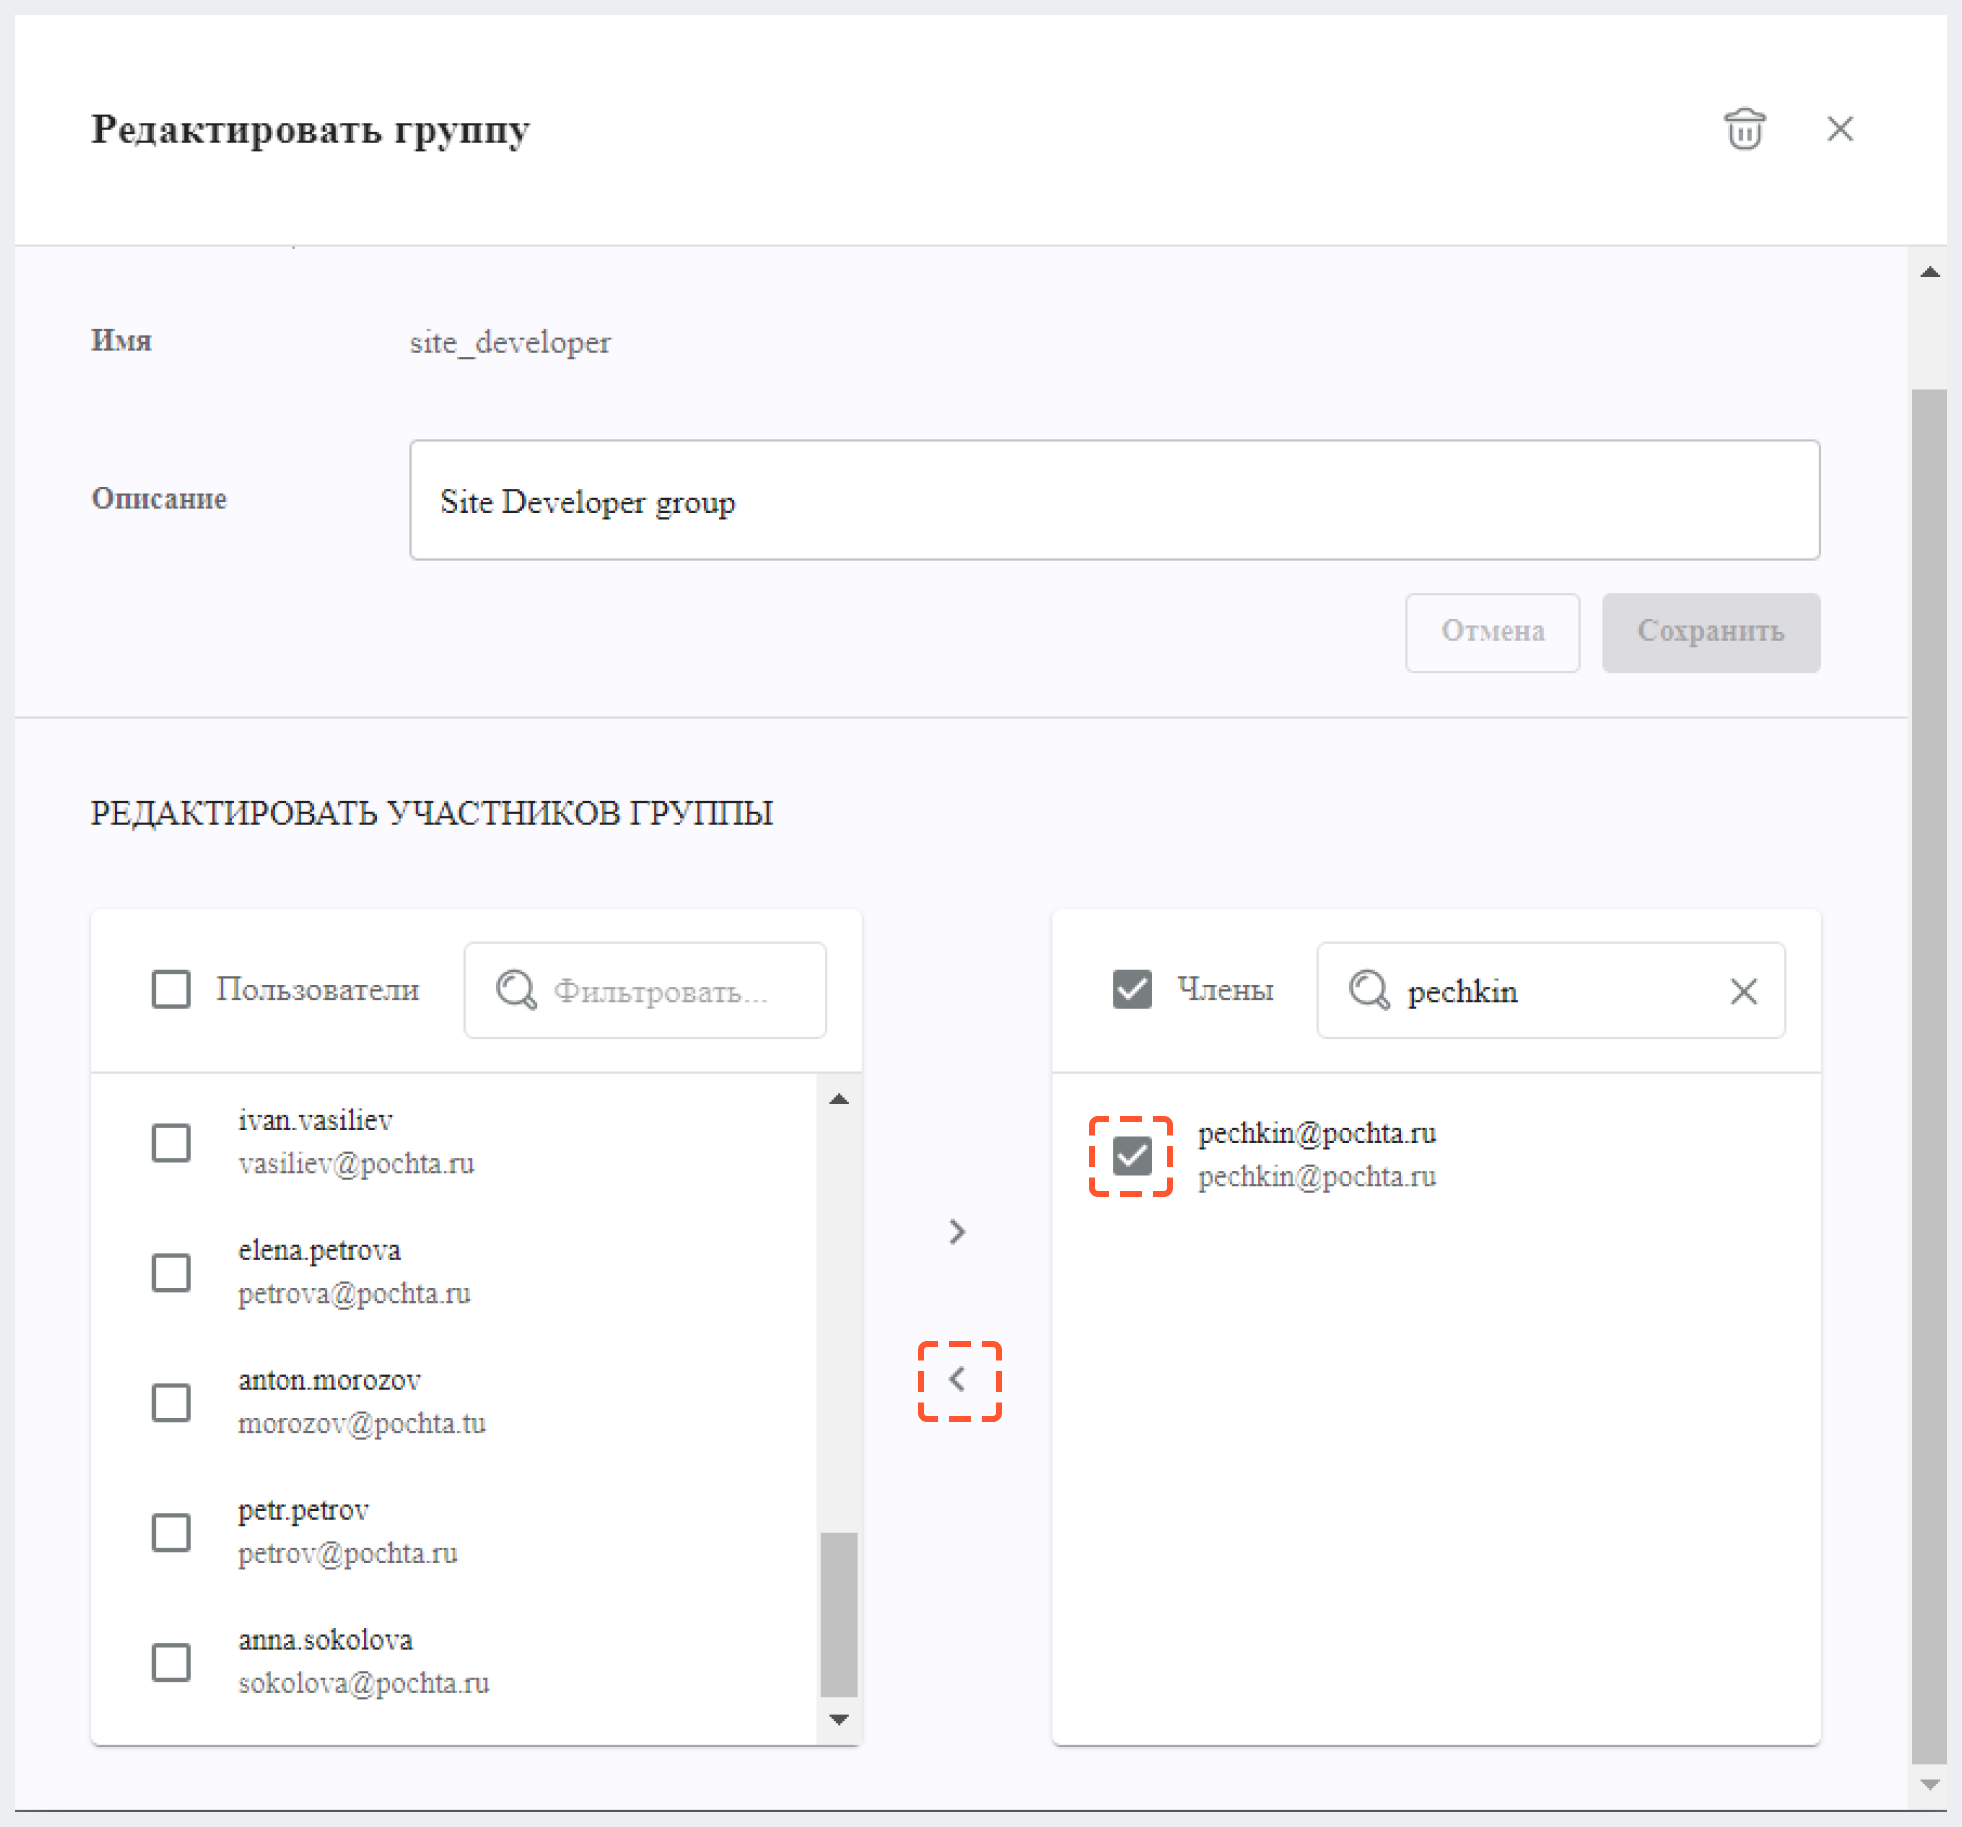The width and height of the screenshot is (1962, 1827).
Task: Select the vasiliev@pochta.ru email text
Action: click(356, 1164)
